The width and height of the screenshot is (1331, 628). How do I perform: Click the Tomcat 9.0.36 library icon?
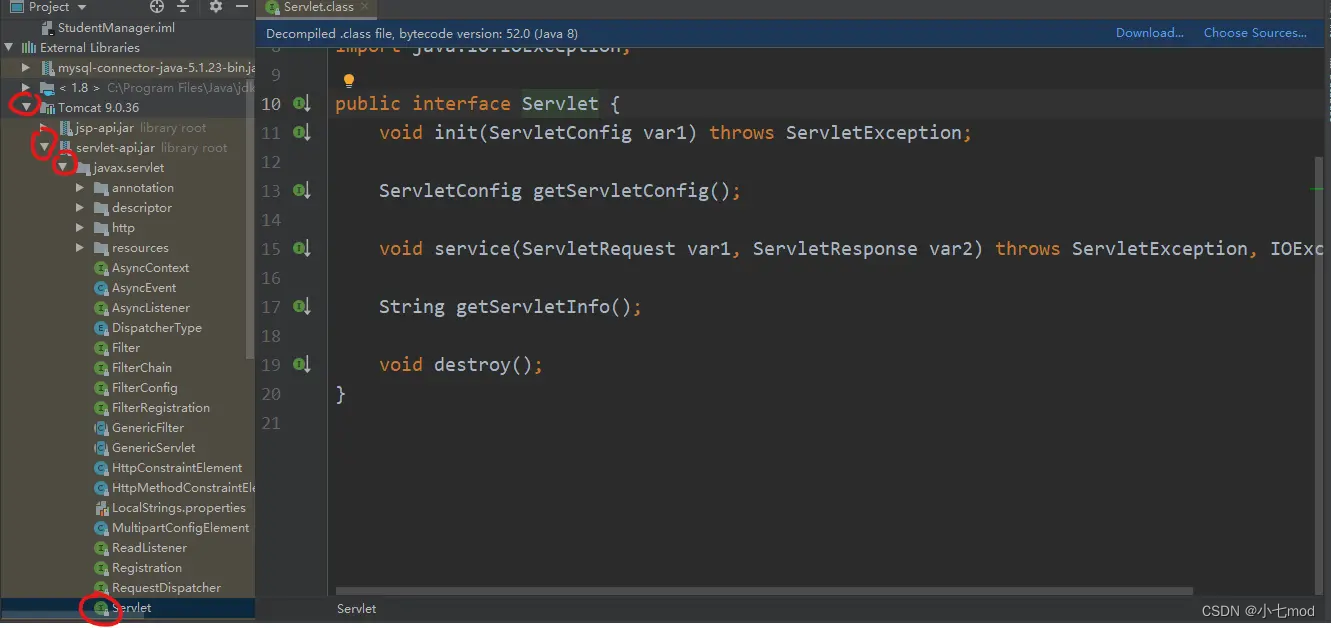tap(47, 108)
